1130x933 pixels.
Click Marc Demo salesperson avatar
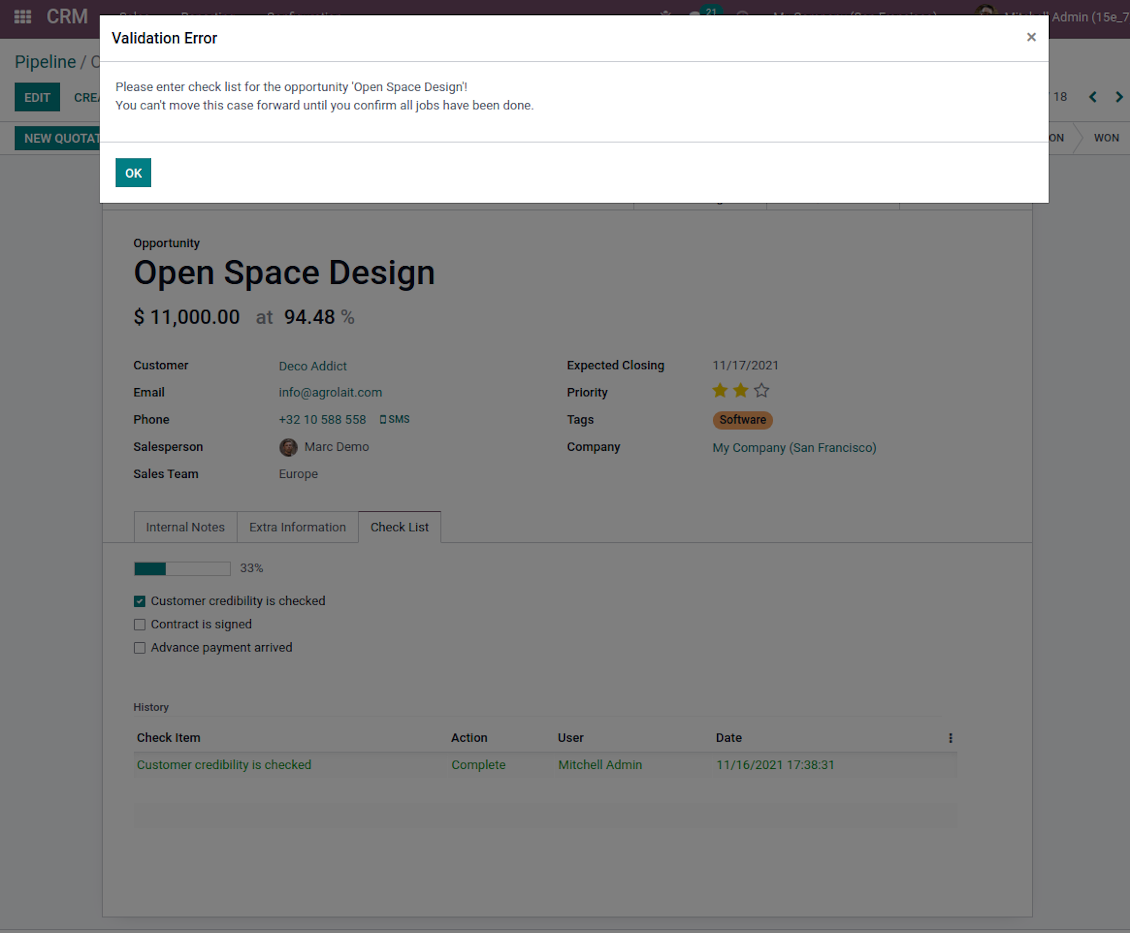[288, 447]
